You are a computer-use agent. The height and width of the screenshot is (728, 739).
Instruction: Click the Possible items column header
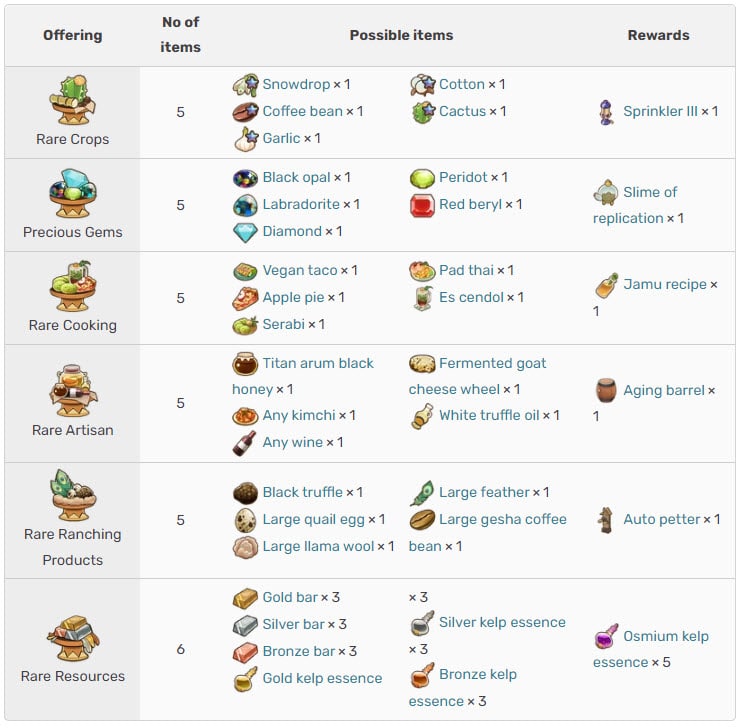401,35
